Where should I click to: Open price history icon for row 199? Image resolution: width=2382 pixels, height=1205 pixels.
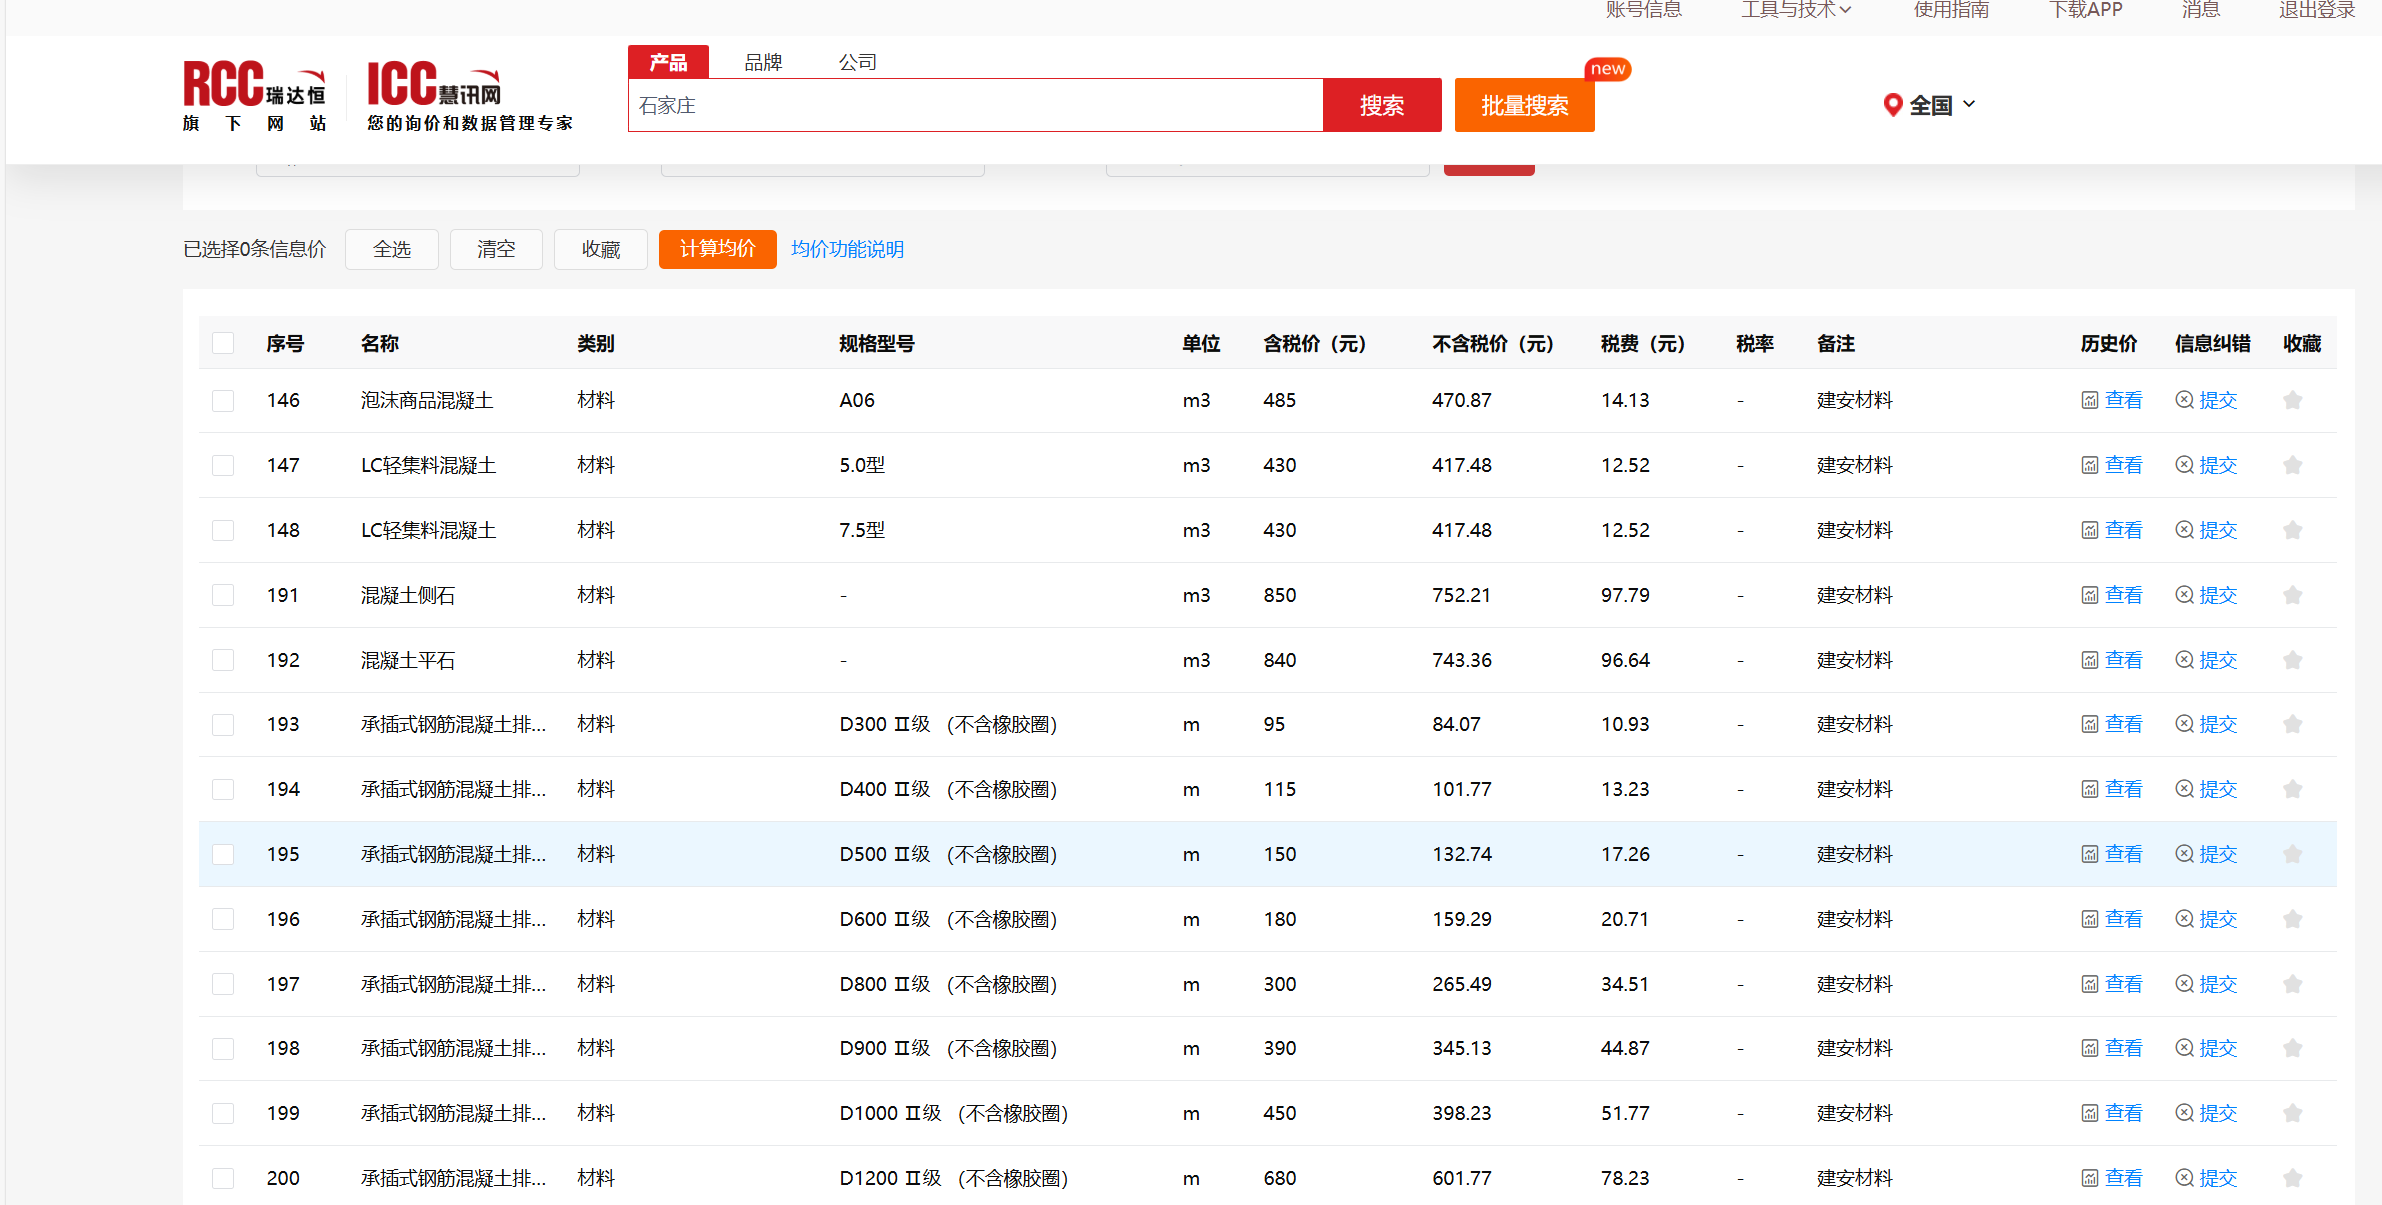[2089, 1113]
